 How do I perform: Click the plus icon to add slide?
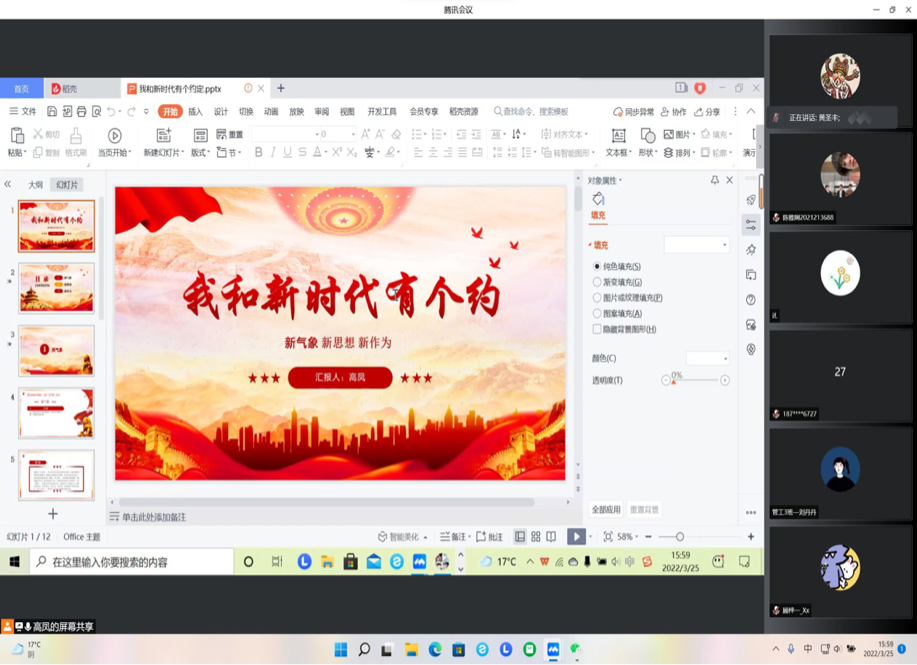(53, 513)
